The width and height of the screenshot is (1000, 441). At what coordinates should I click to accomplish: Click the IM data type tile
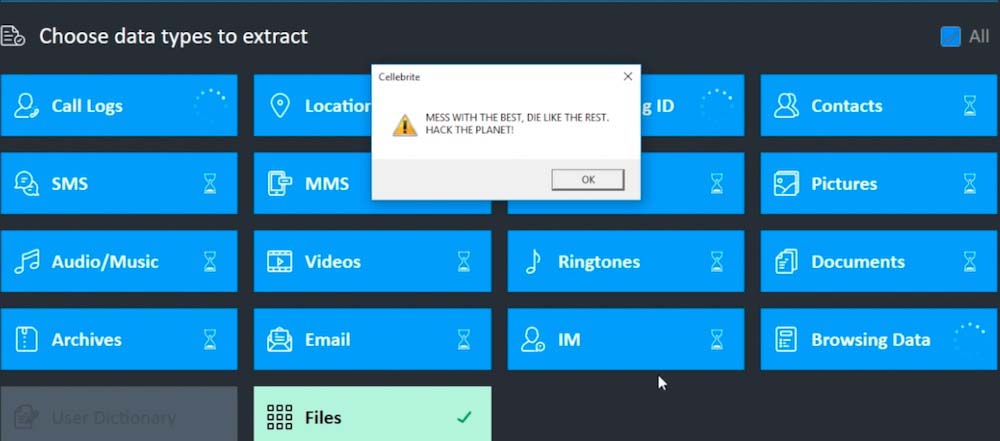tap(626, 339)
